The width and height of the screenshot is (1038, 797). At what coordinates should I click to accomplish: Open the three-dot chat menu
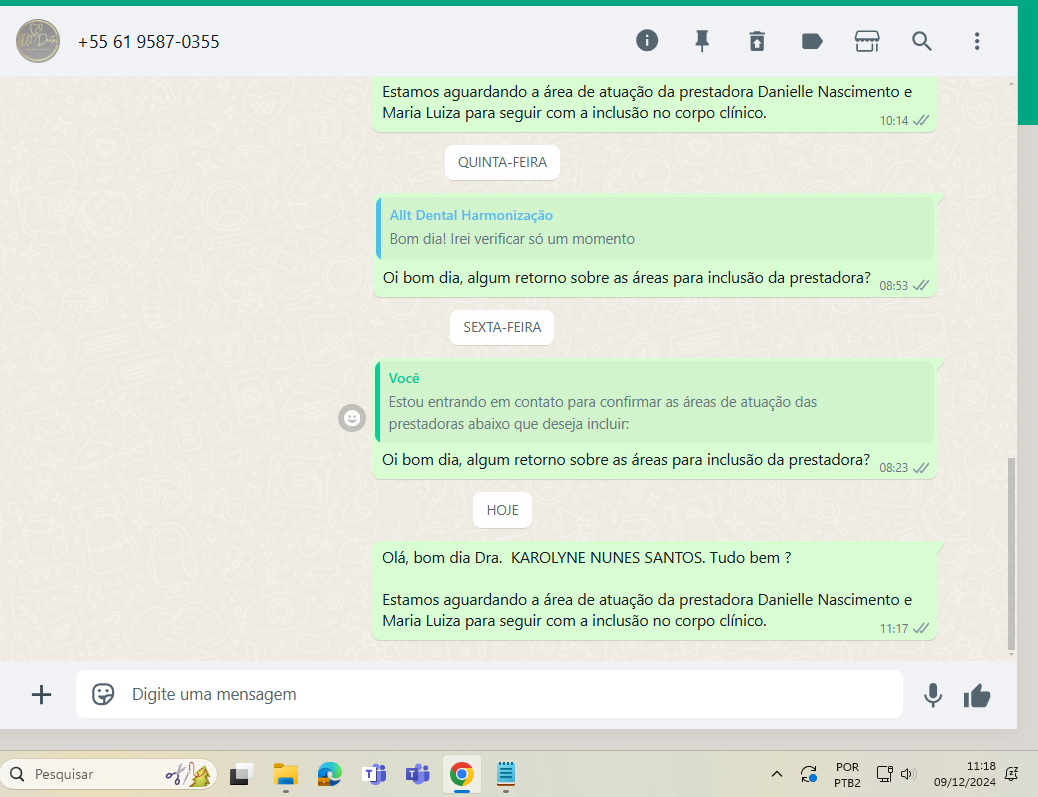[x=976, y=41]
